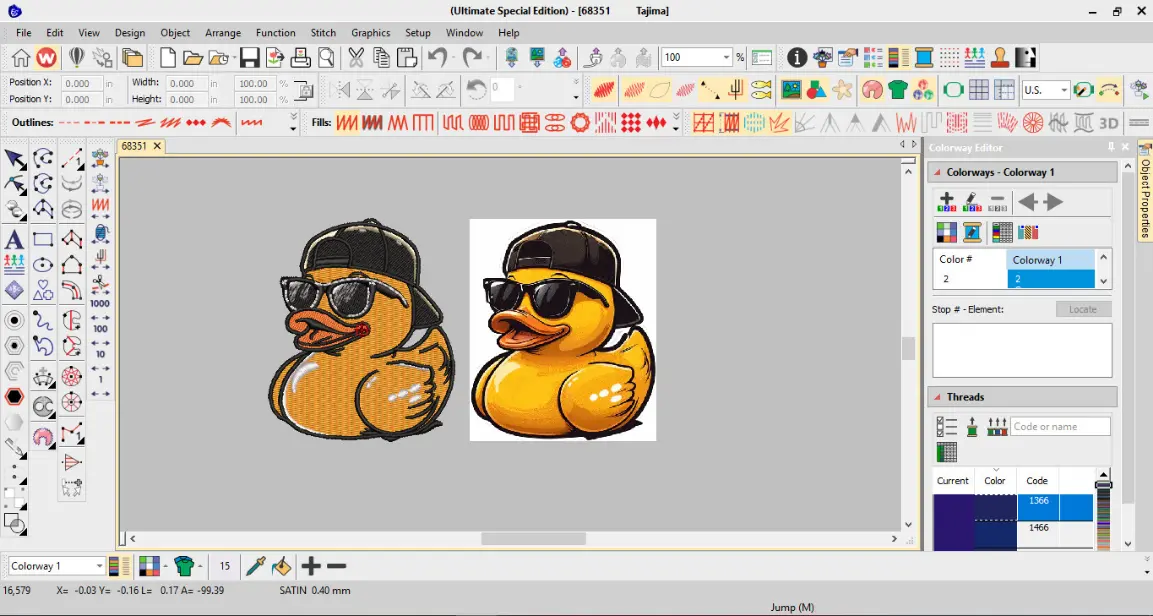Click the Code or name search field
Viewport: 1153px width, 616px height.
(1060, 426)
